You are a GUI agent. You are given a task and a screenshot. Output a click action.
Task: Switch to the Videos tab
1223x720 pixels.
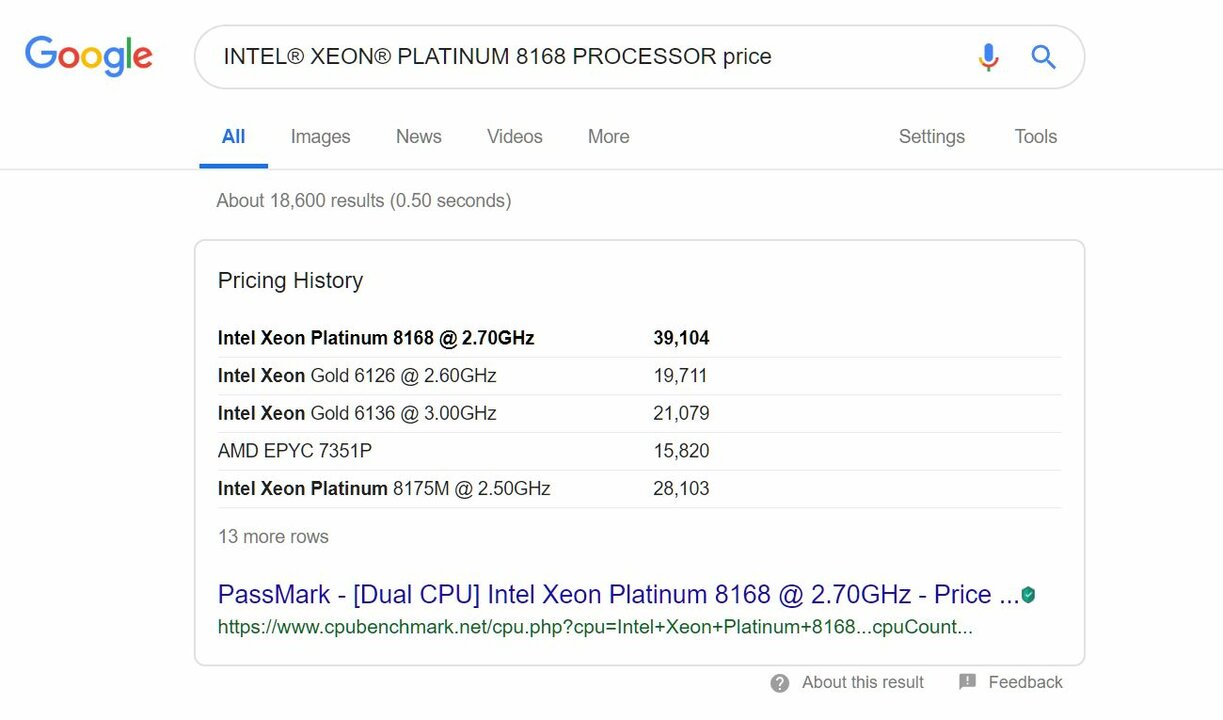point(514,137)
